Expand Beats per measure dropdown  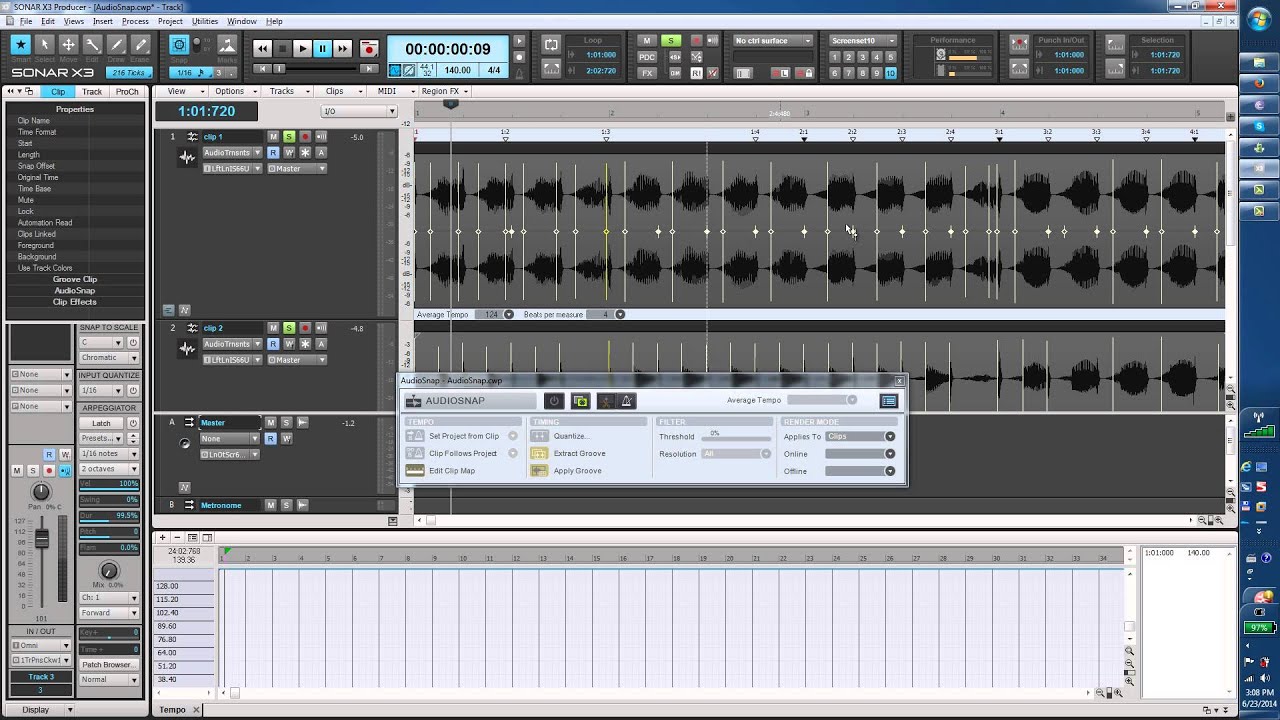[620, 315]
